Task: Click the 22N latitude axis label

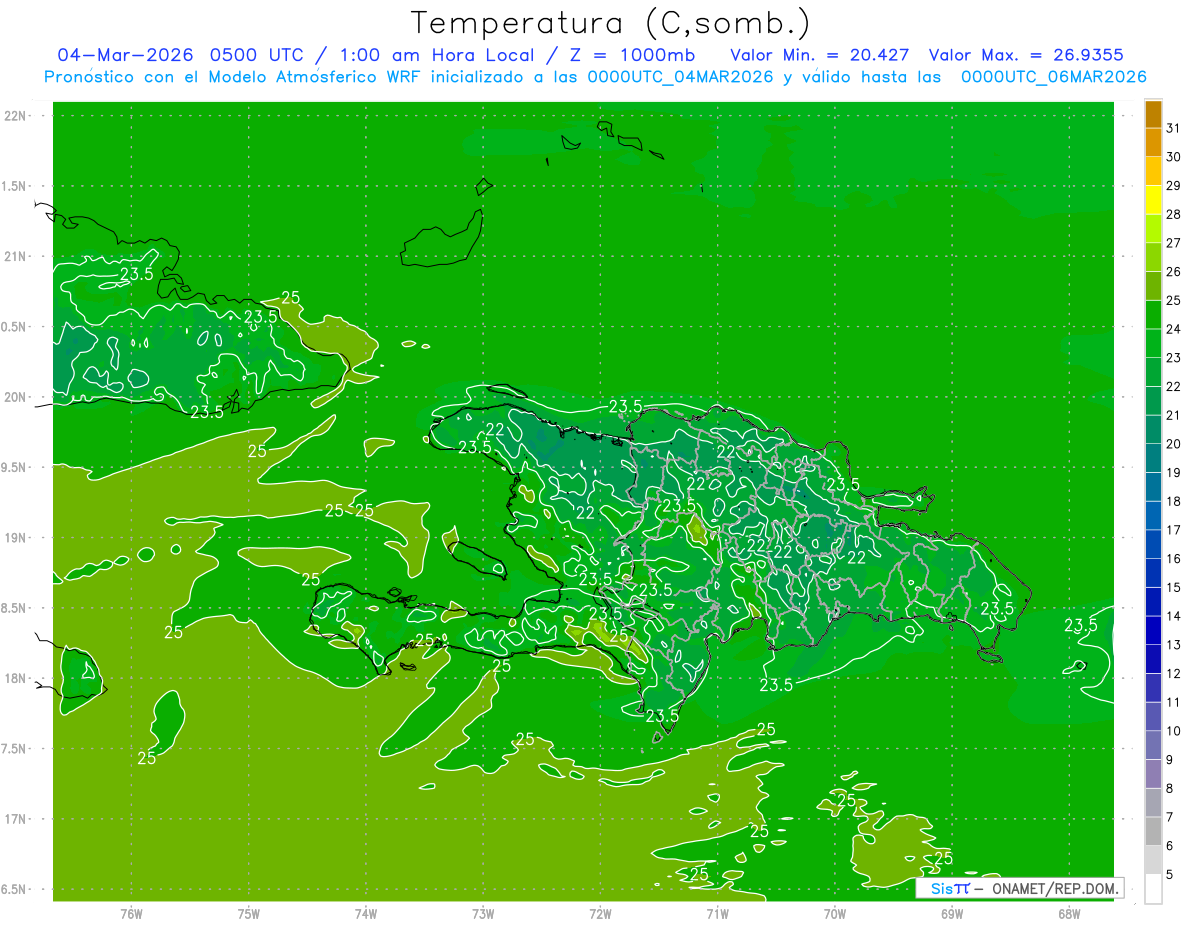Action: (16, 116)
